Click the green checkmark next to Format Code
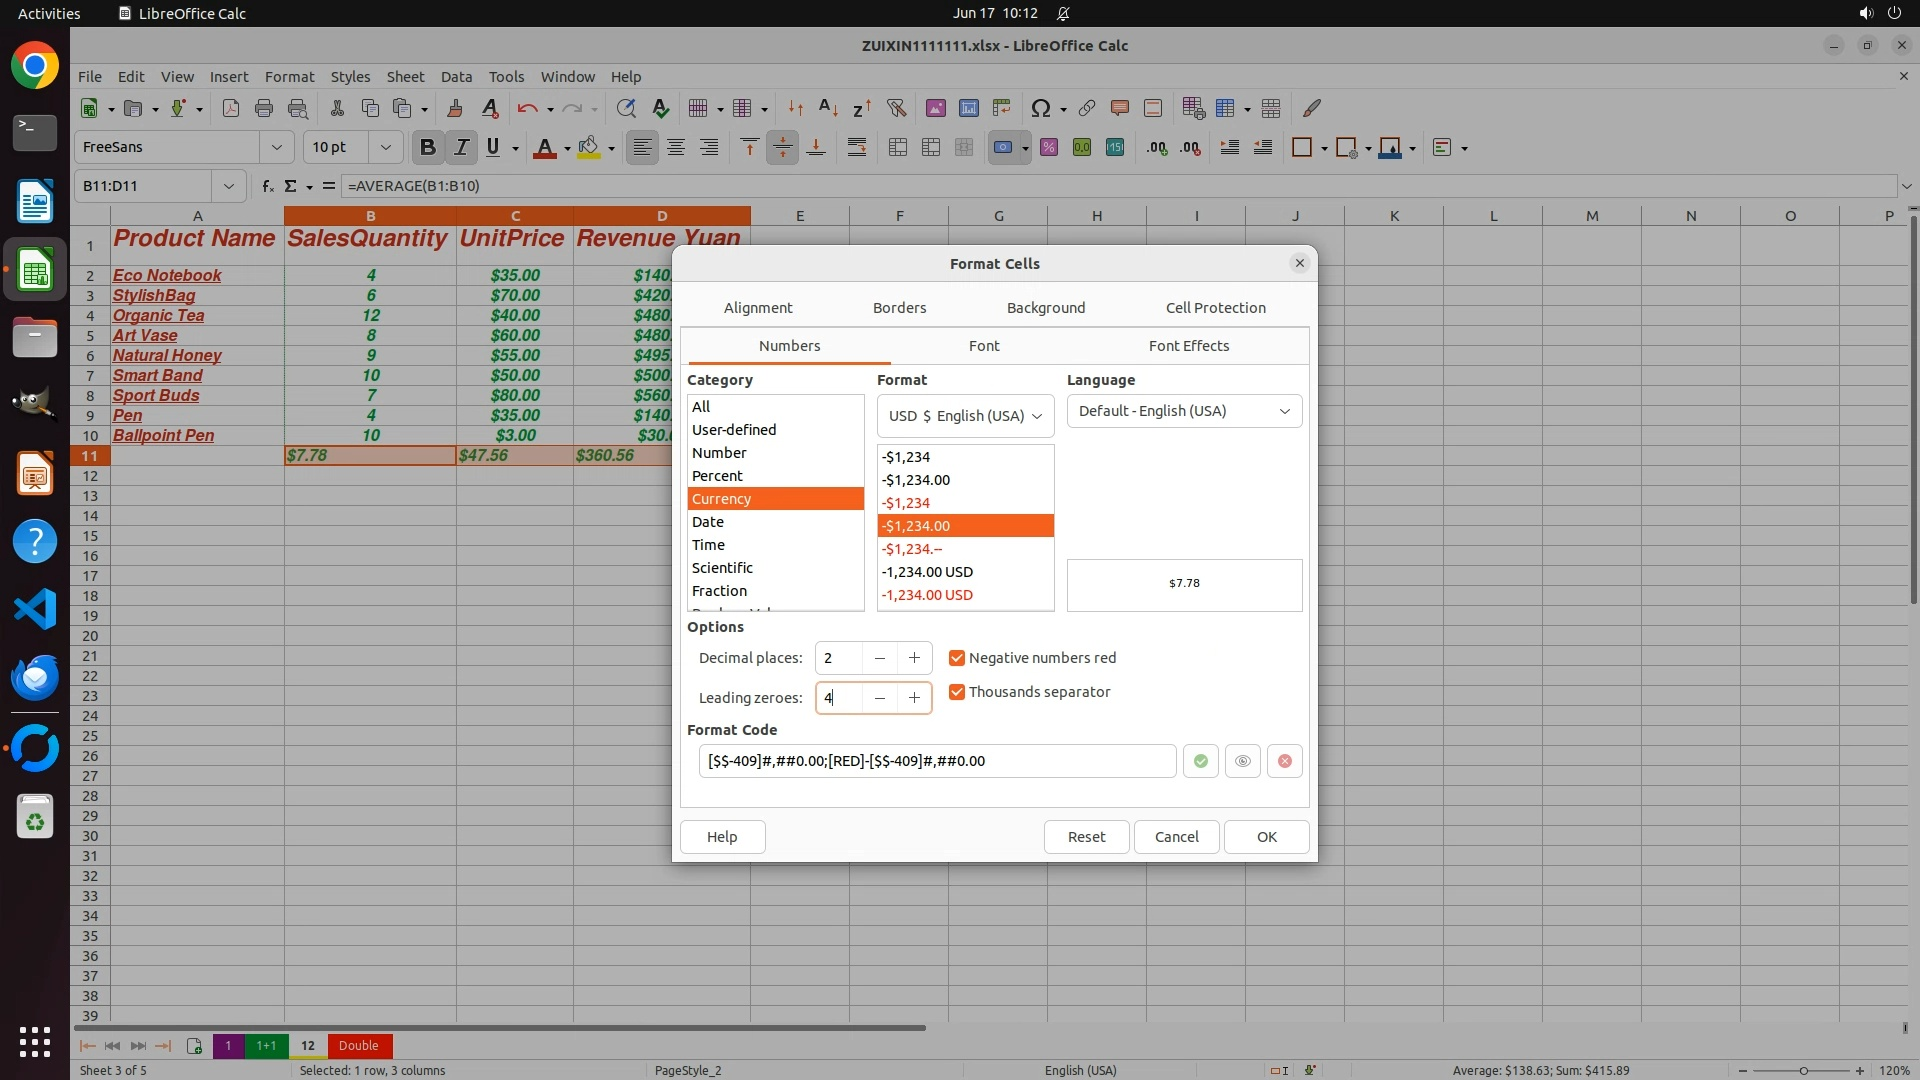Screen dimensions: 1920x1080 click(1200, 761)
